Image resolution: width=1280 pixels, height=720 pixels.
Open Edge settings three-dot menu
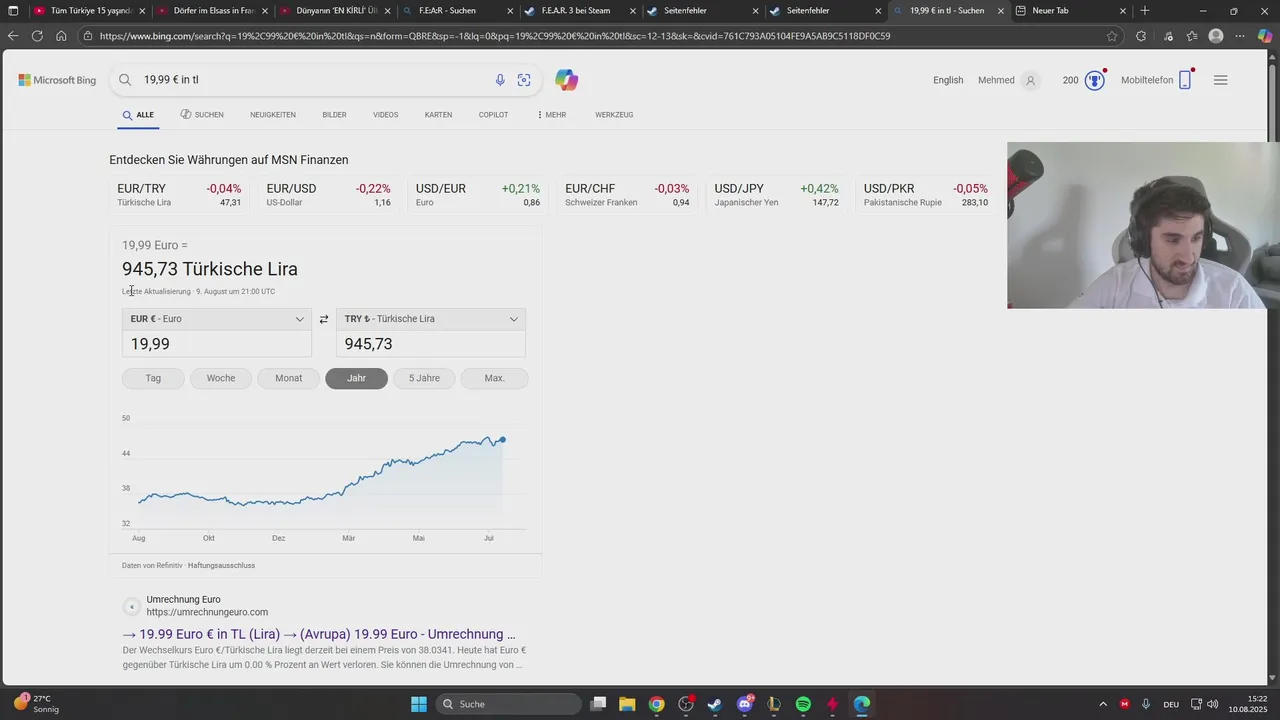pyautogui.click(x=1241, y=36)
